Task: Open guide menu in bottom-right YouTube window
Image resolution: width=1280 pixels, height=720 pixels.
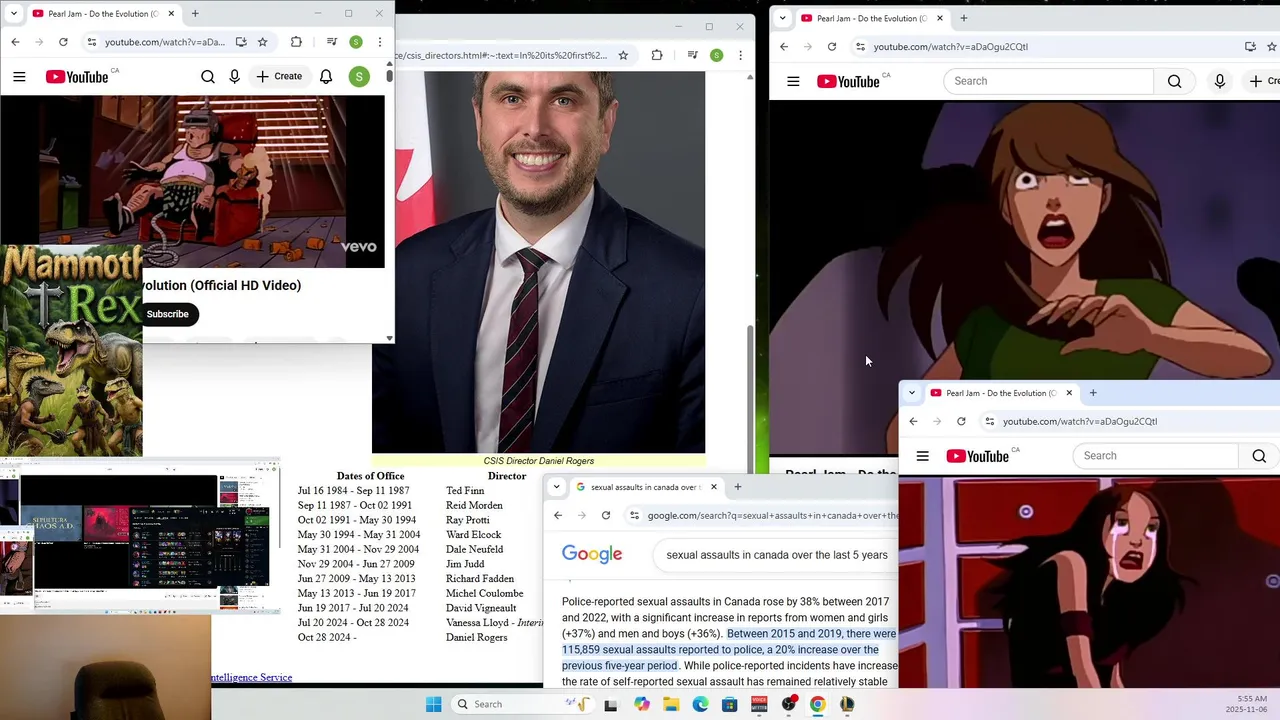Action: tap(923, 456)
